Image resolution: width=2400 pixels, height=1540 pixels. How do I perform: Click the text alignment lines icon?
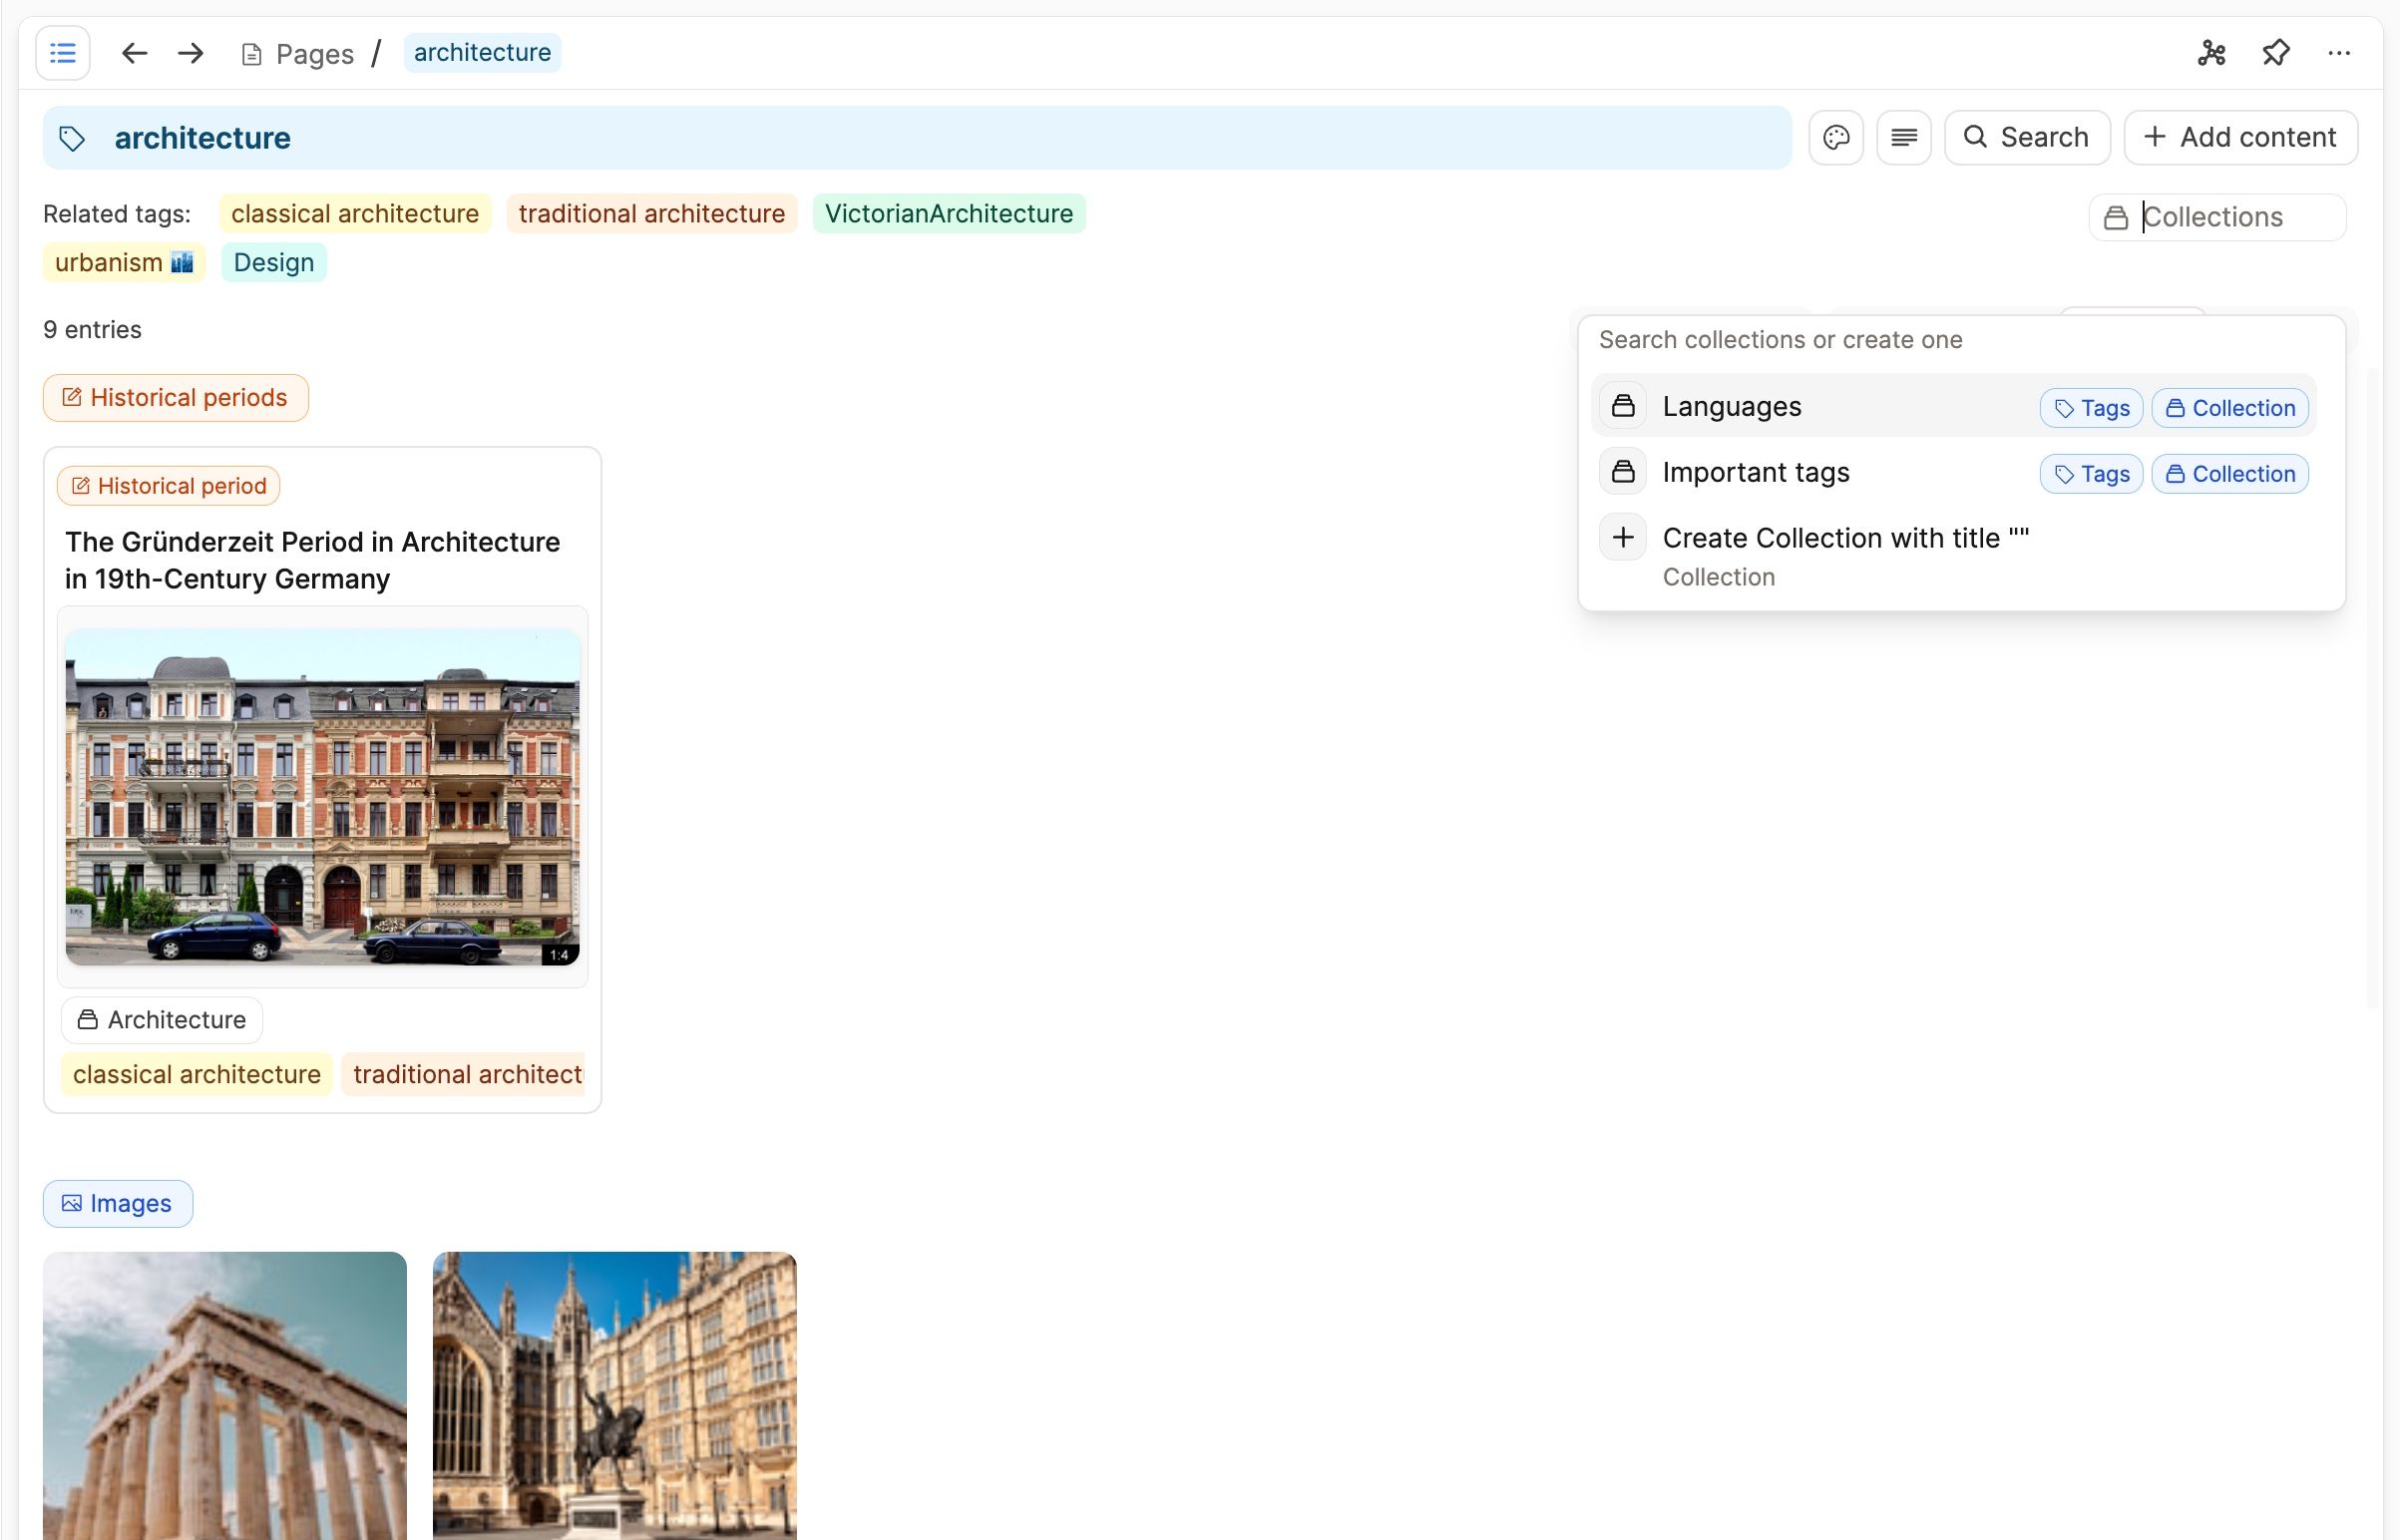pyautogui.click(x=1903, y=137)
